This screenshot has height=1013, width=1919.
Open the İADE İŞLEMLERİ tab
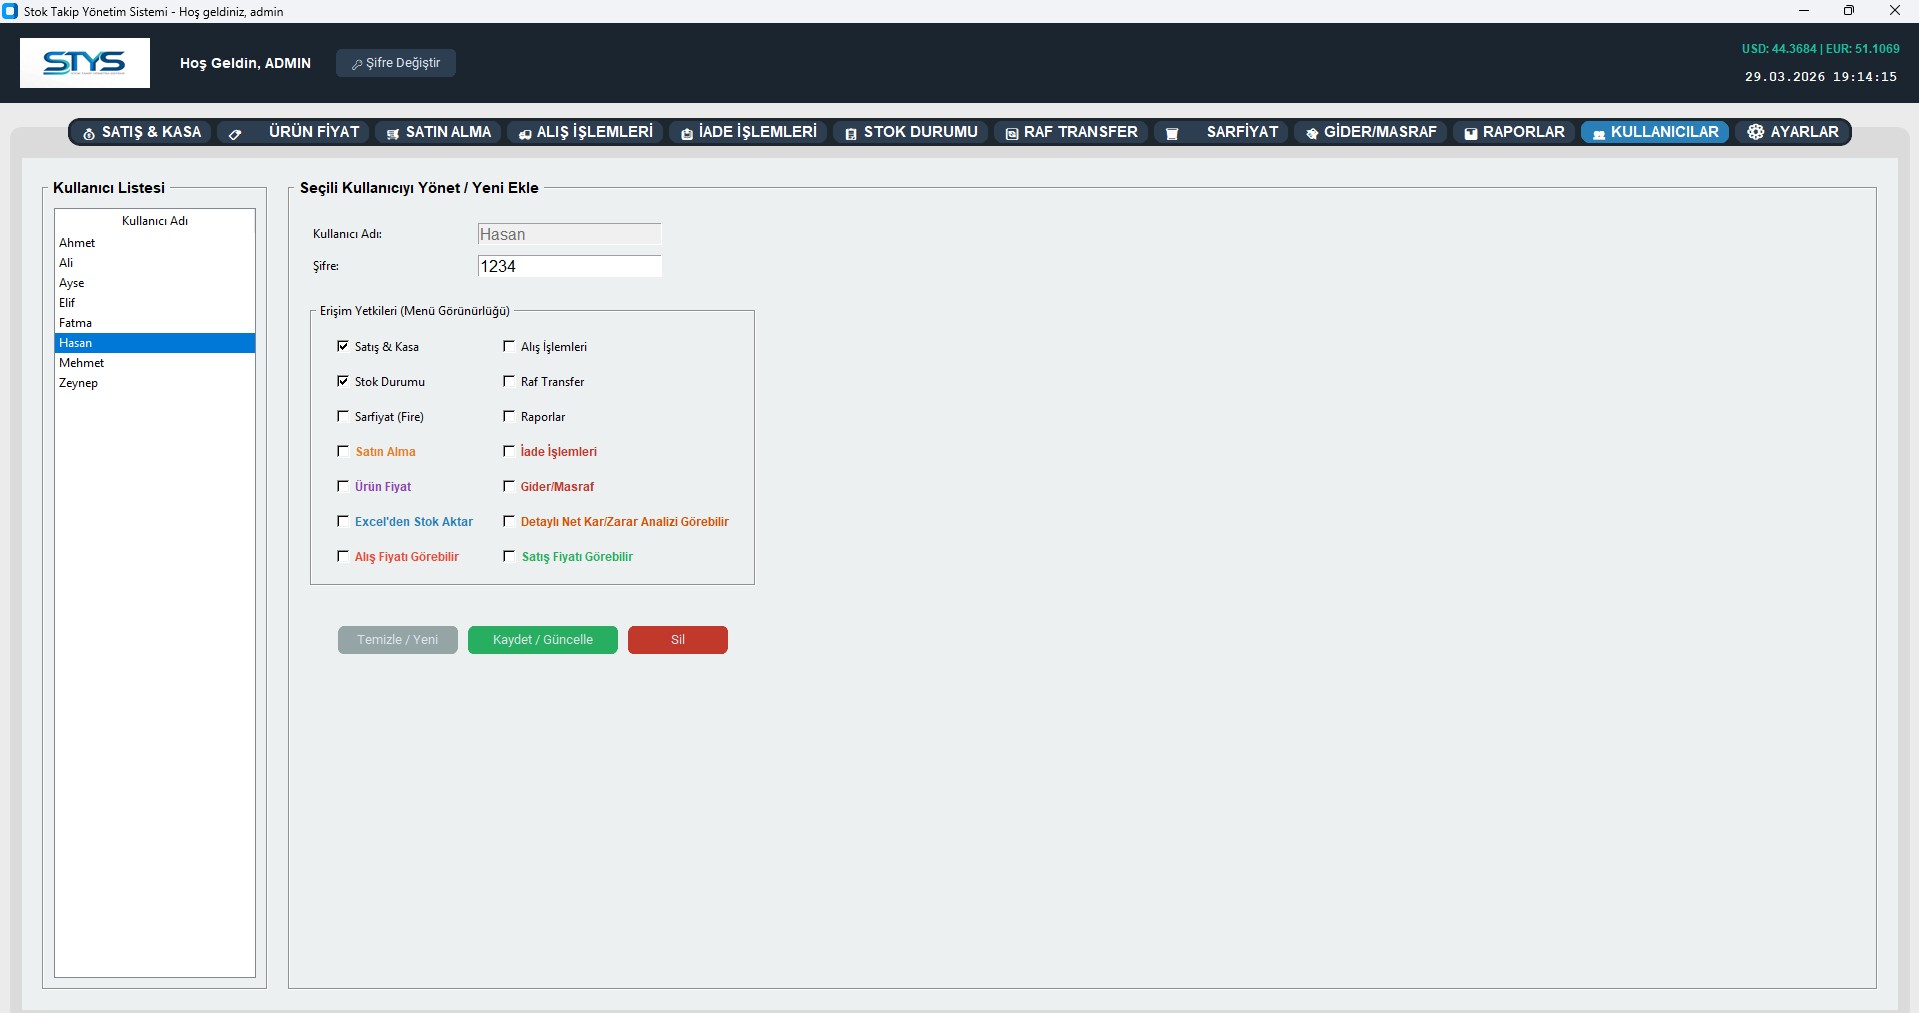click(x=748, y=132)
